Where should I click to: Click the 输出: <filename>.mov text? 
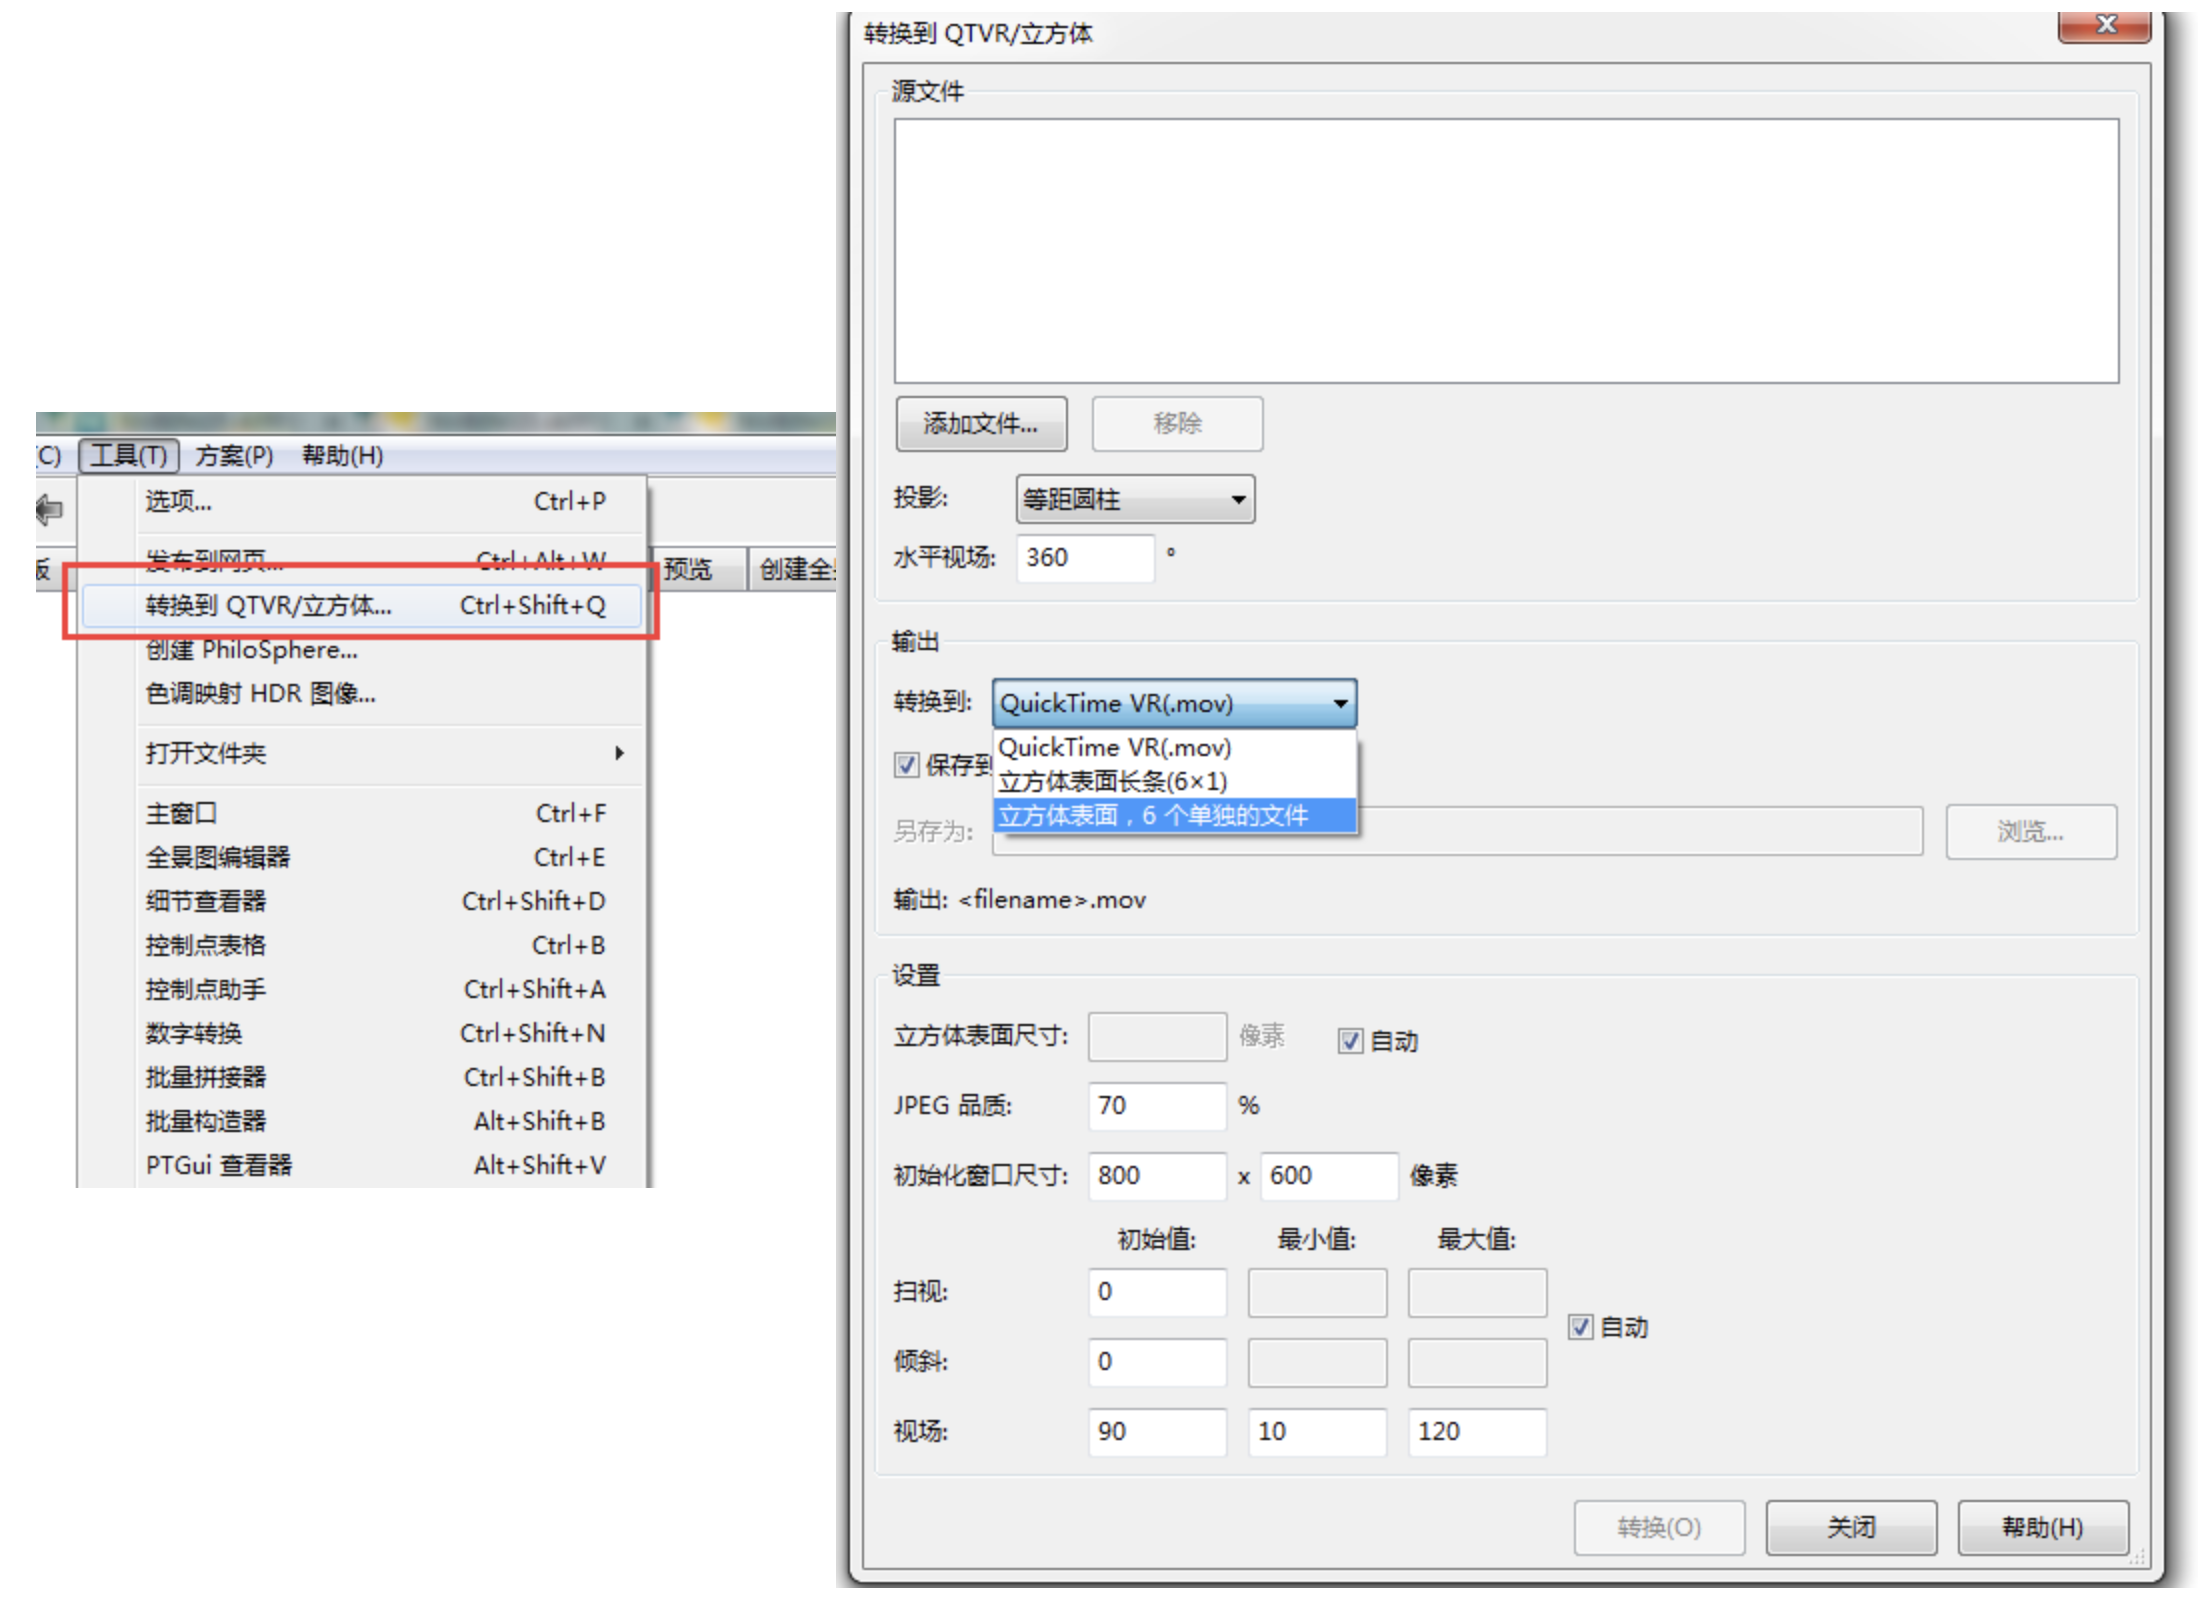[1019, 900]
